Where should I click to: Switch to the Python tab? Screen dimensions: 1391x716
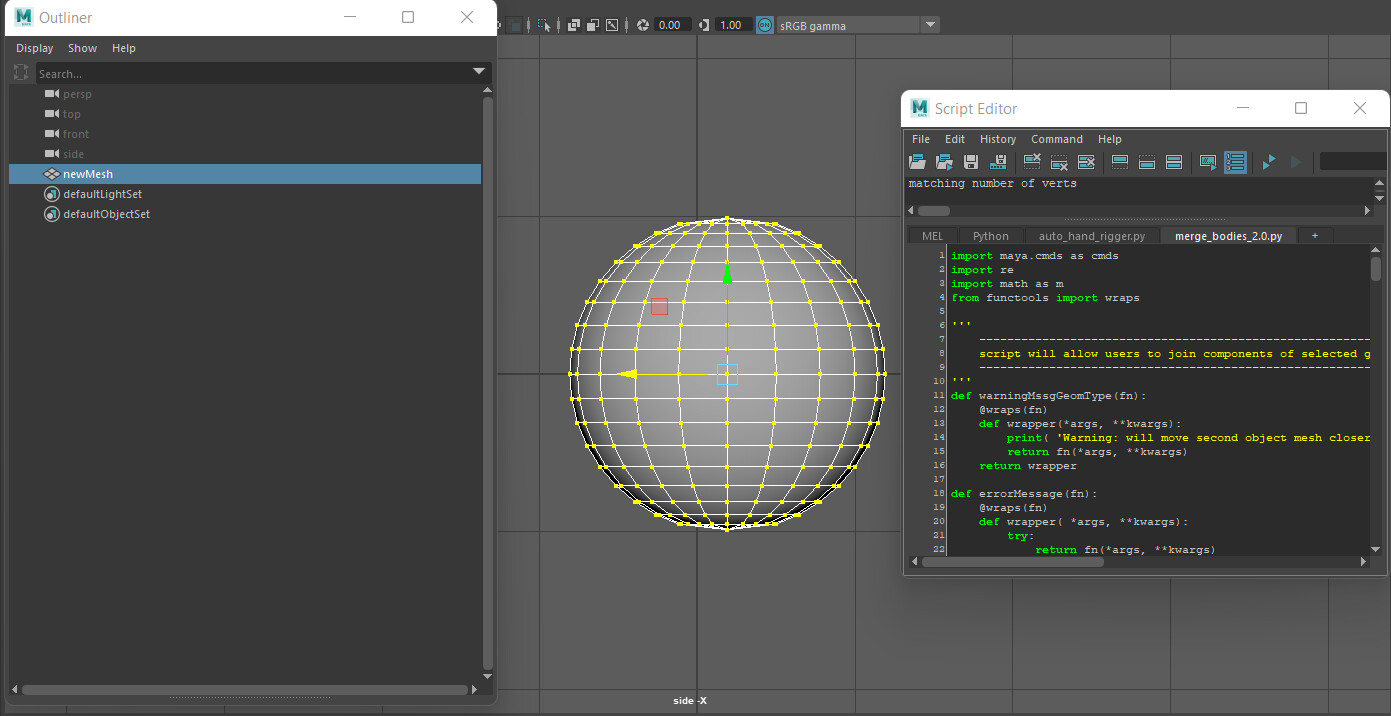tap(989, 235)
